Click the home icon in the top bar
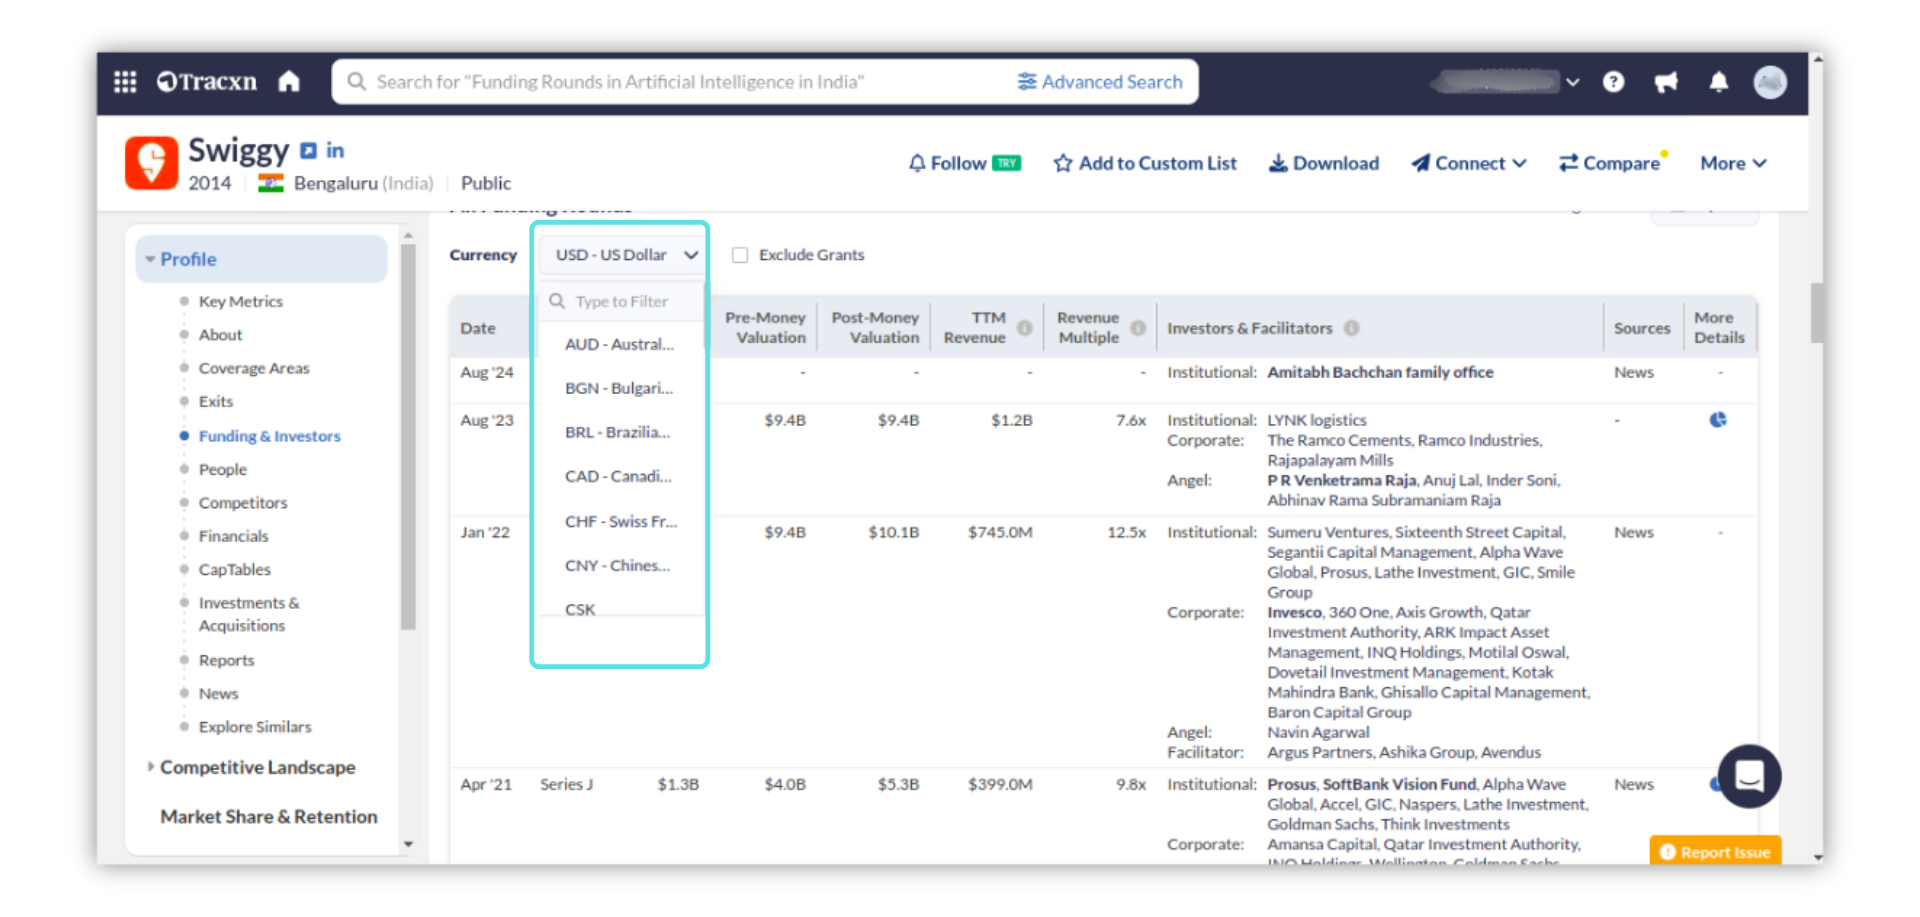The image size is (1920, 917). (289, 82)
